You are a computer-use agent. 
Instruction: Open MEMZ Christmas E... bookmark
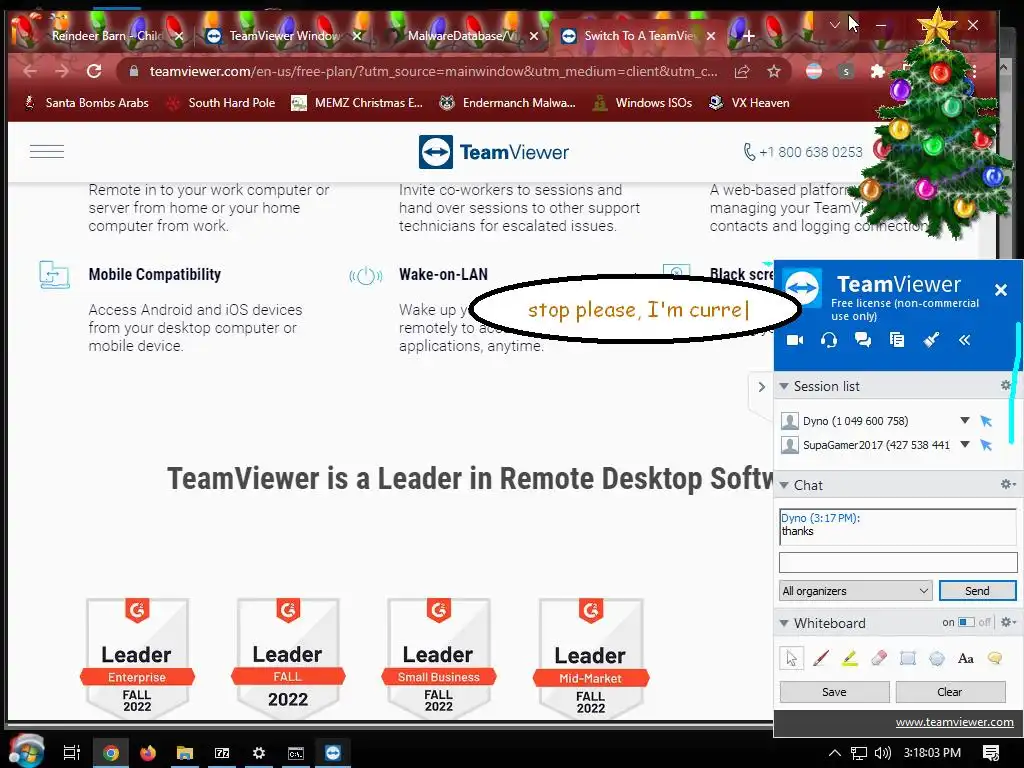click(357, 103)
